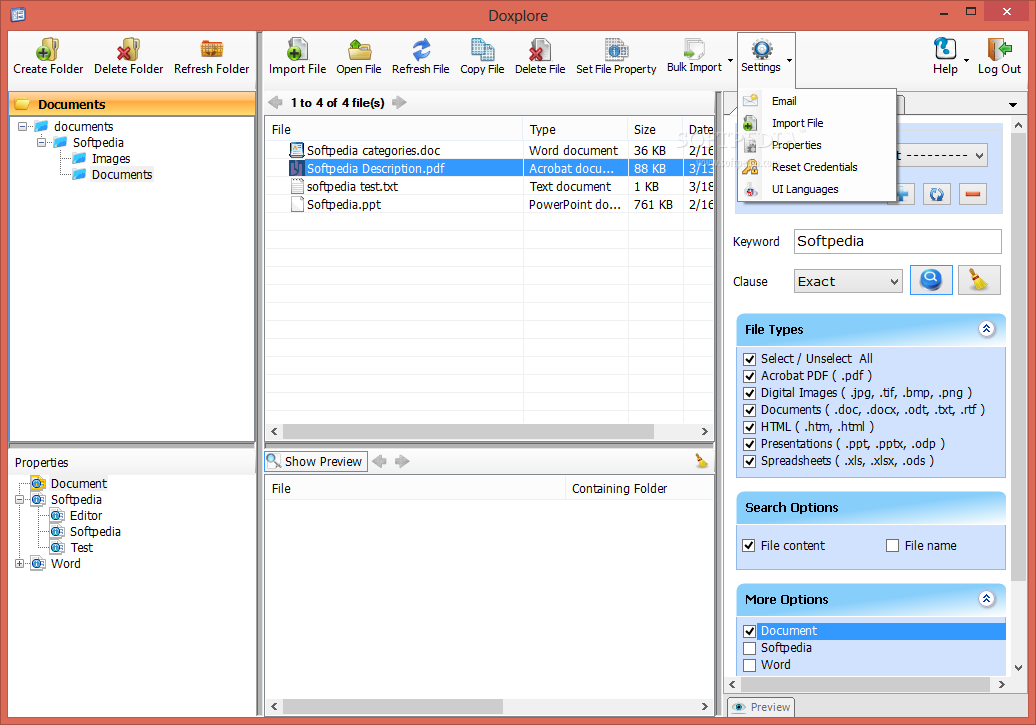Click the Bulk Import toolbar icon
The image size is (1036, 725).
pyautogui.click(x=694, y=49)
